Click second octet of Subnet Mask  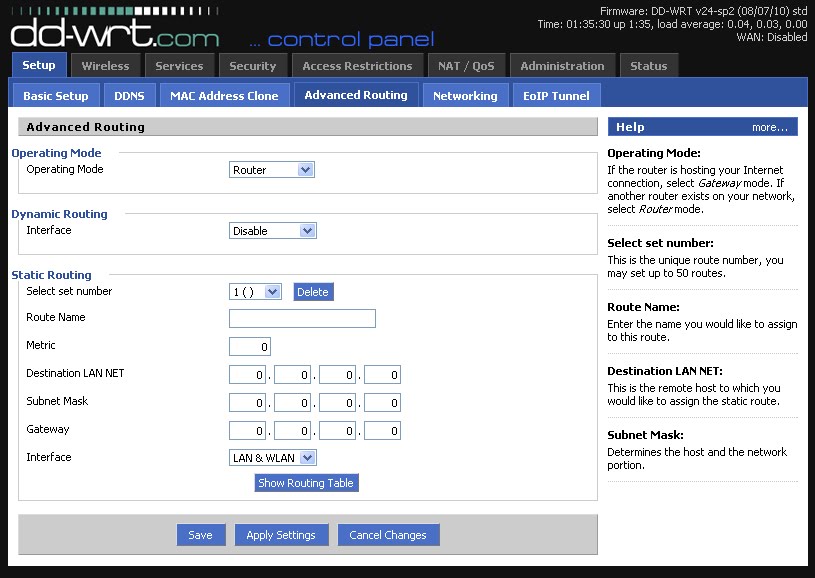[292, 403]
